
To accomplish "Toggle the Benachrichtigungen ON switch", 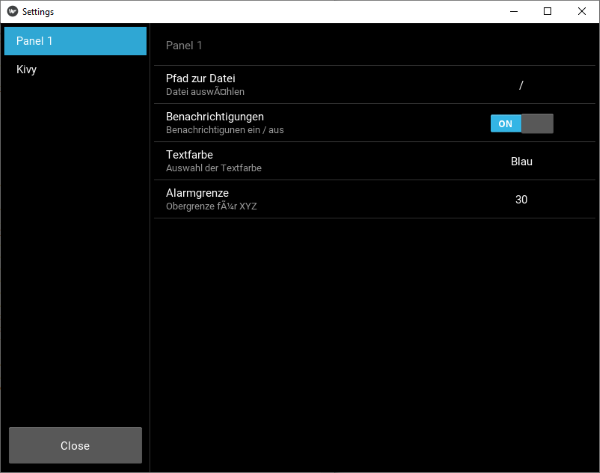I will pyautogui.click(x=522, y=124).
